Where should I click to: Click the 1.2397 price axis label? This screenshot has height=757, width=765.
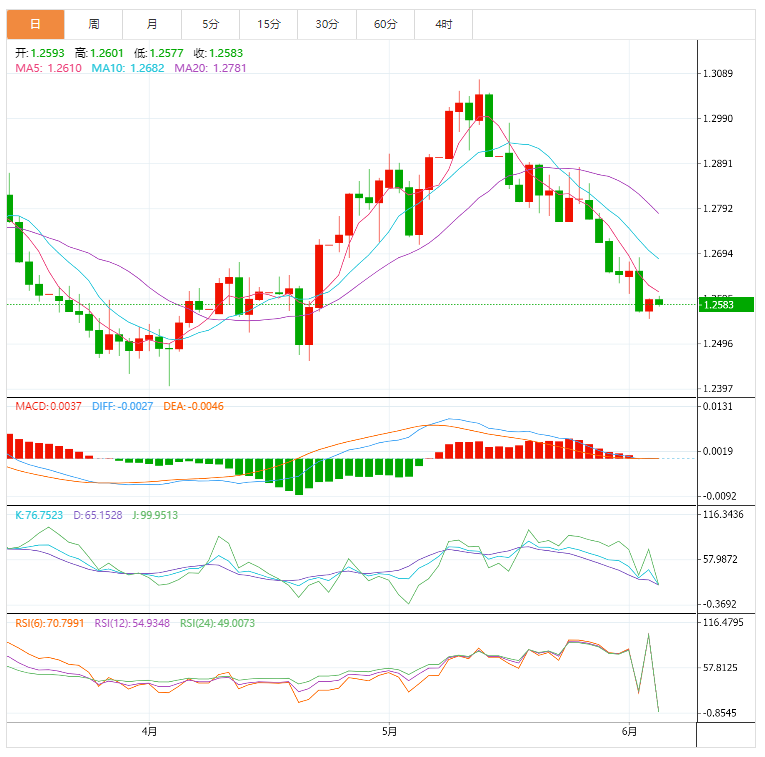[x=718, y=389]
